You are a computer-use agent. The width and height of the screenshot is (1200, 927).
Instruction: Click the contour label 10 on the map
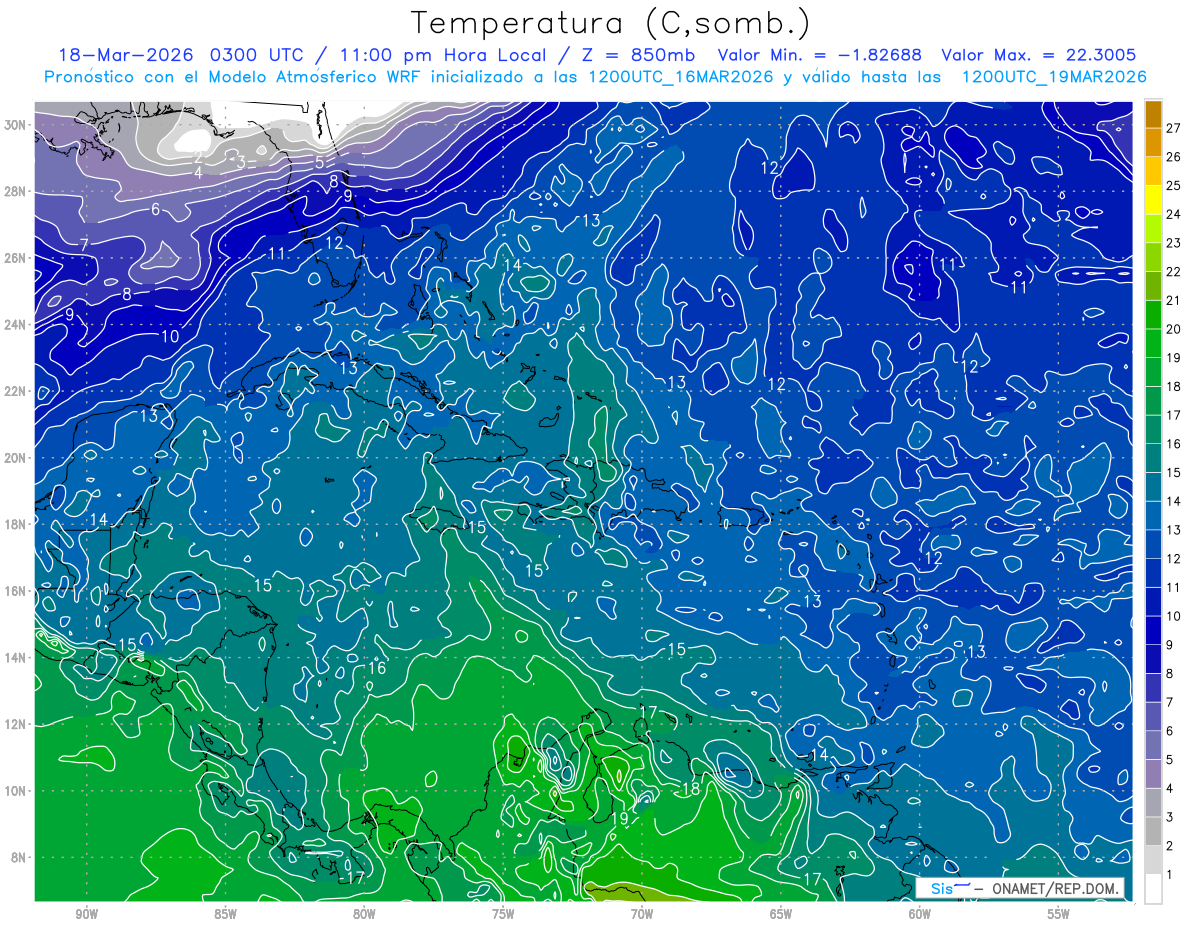click(x=170, y=337)
